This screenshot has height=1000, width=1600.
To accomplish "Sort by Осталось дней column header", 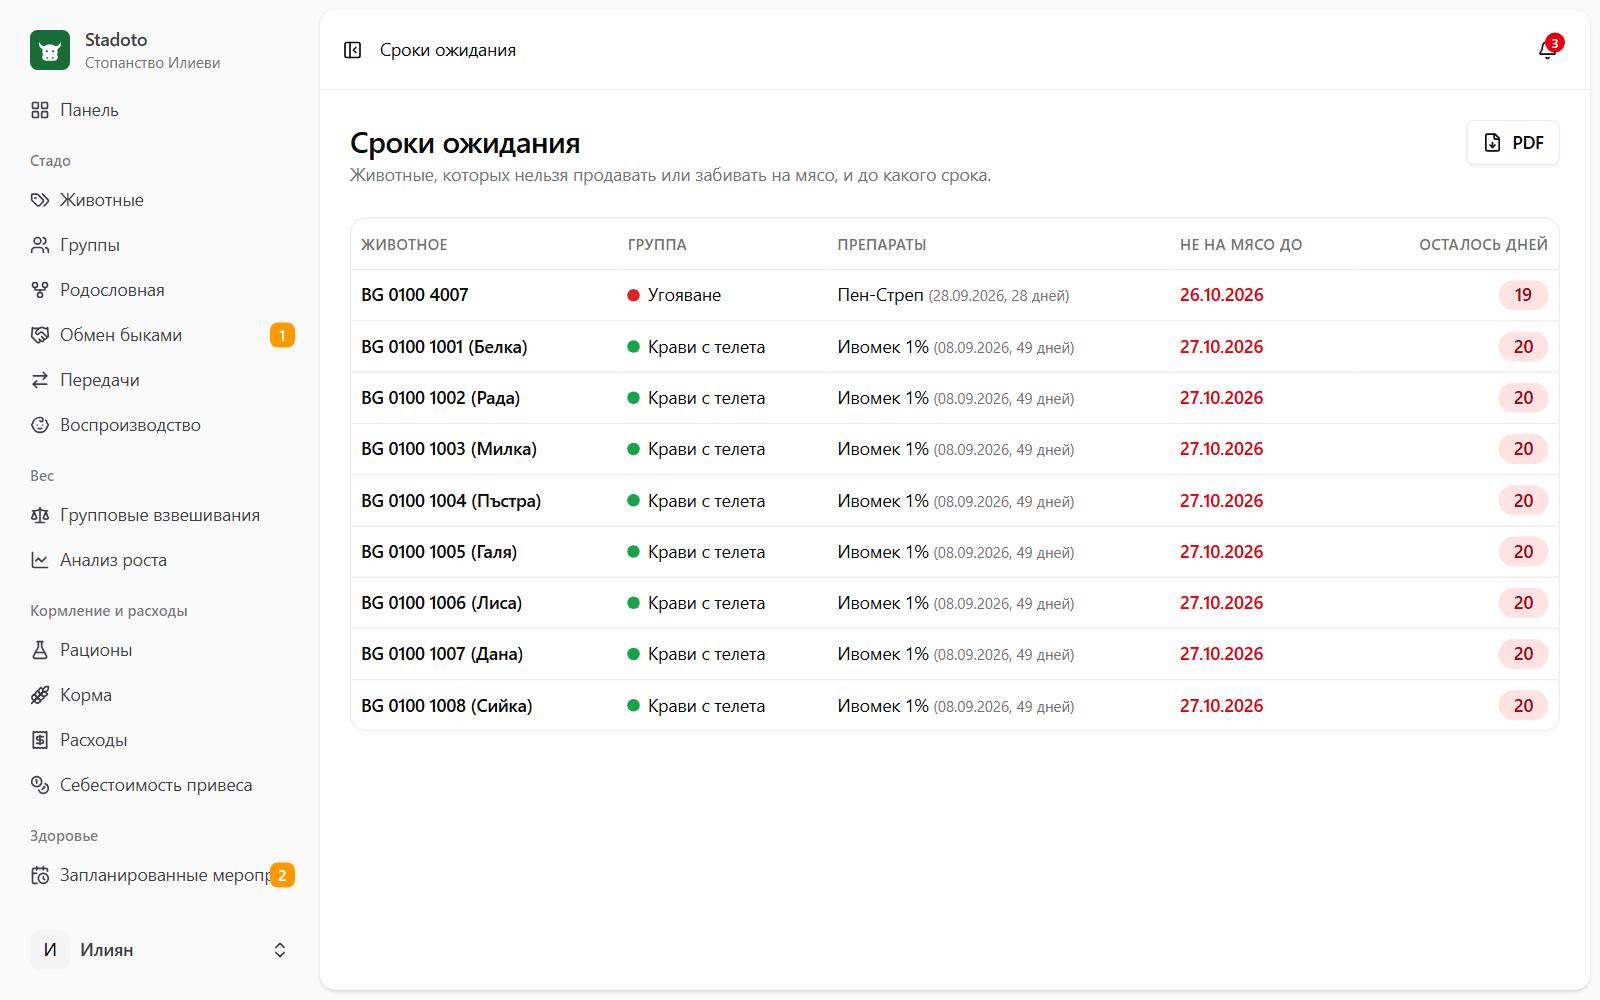I will [x=1483, y=245].
